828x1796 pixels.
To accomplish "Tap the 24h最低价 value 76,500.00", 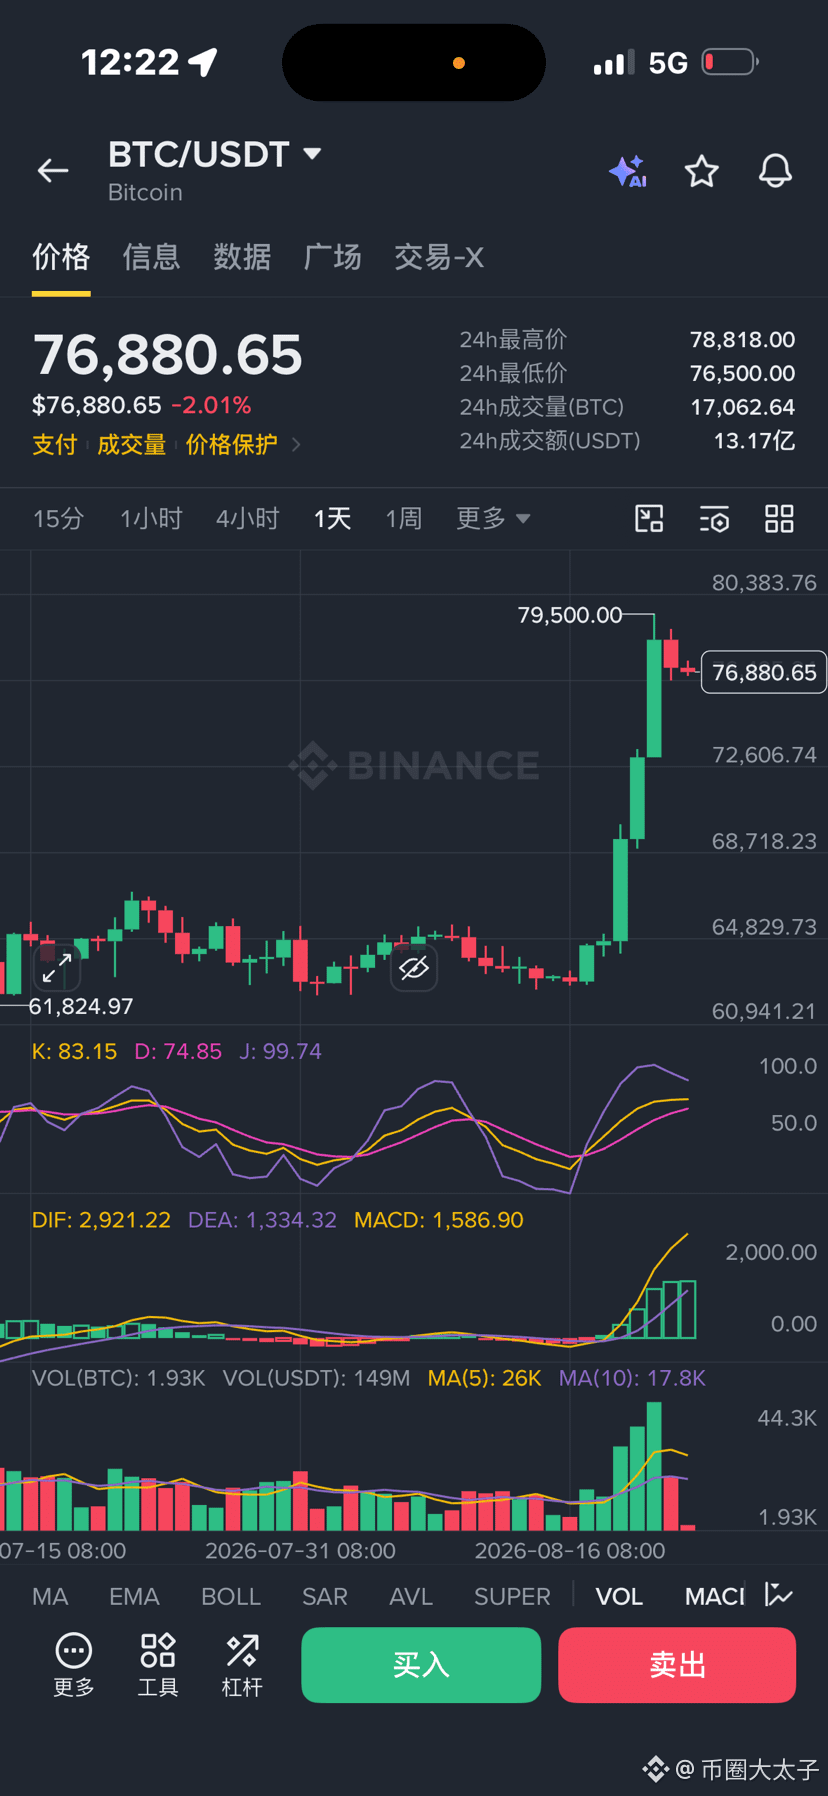I will (x=743, y=373).
